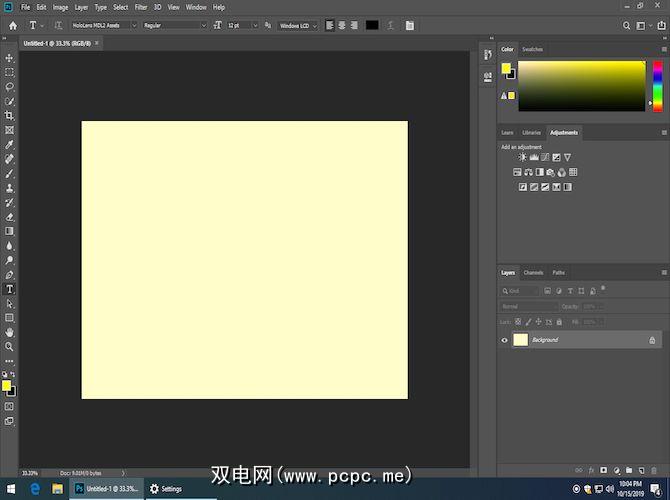Toggle left align text option
The image size is (670, 500).
pyautogui.click(x=329, y=25)
